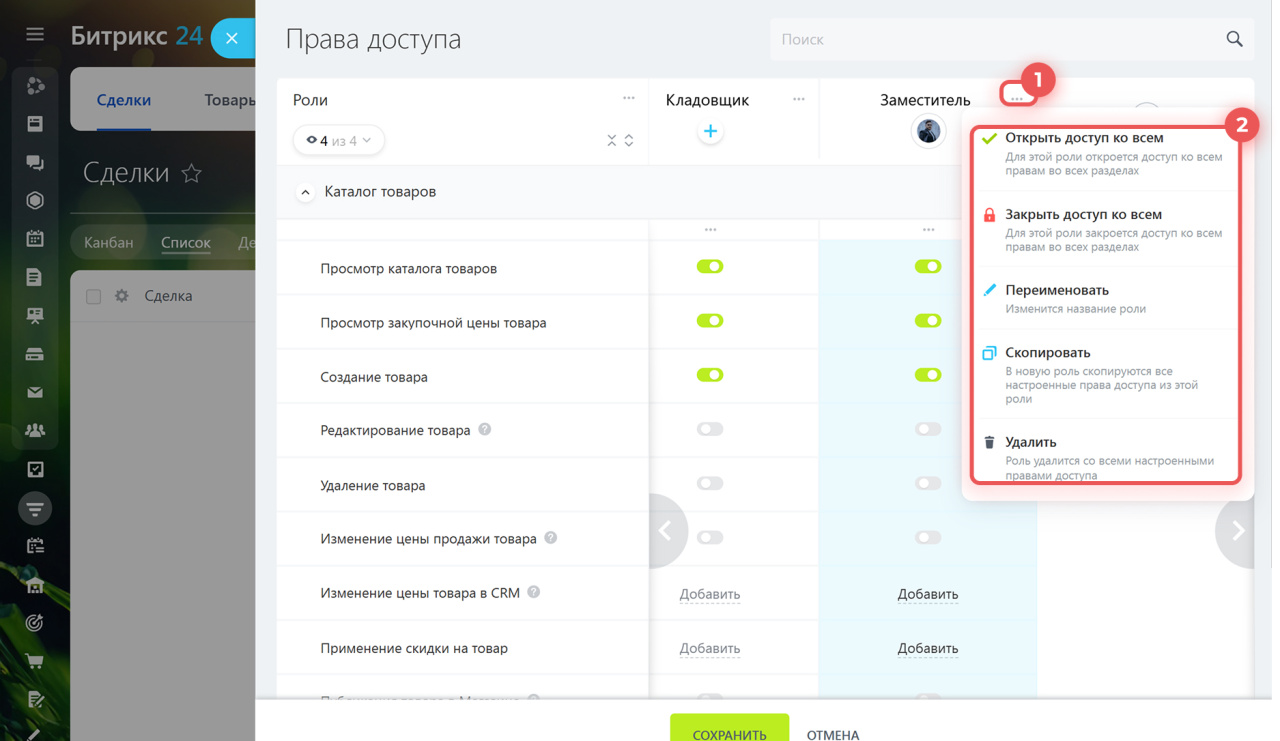This screenshot has width=1280, height=741.
Task: Open the hamburger main menu
Action: pyautogui.click(x=35, y=34)
